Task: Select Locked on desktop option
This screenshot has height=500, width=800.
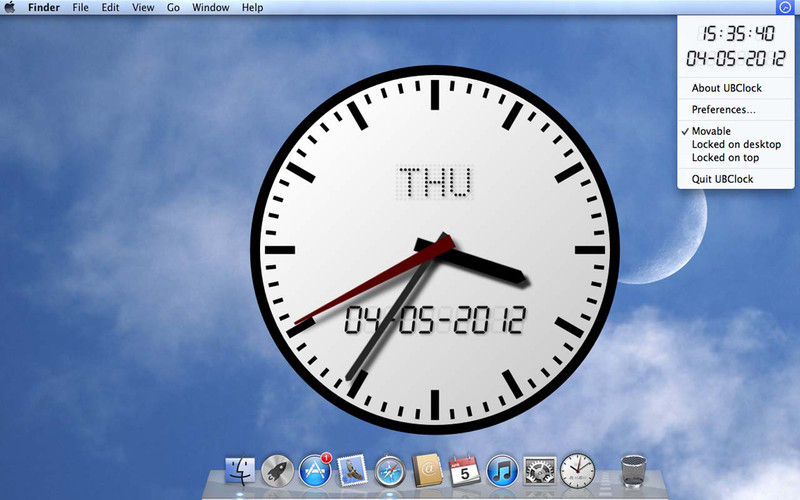Action: [x=736, y=144]
